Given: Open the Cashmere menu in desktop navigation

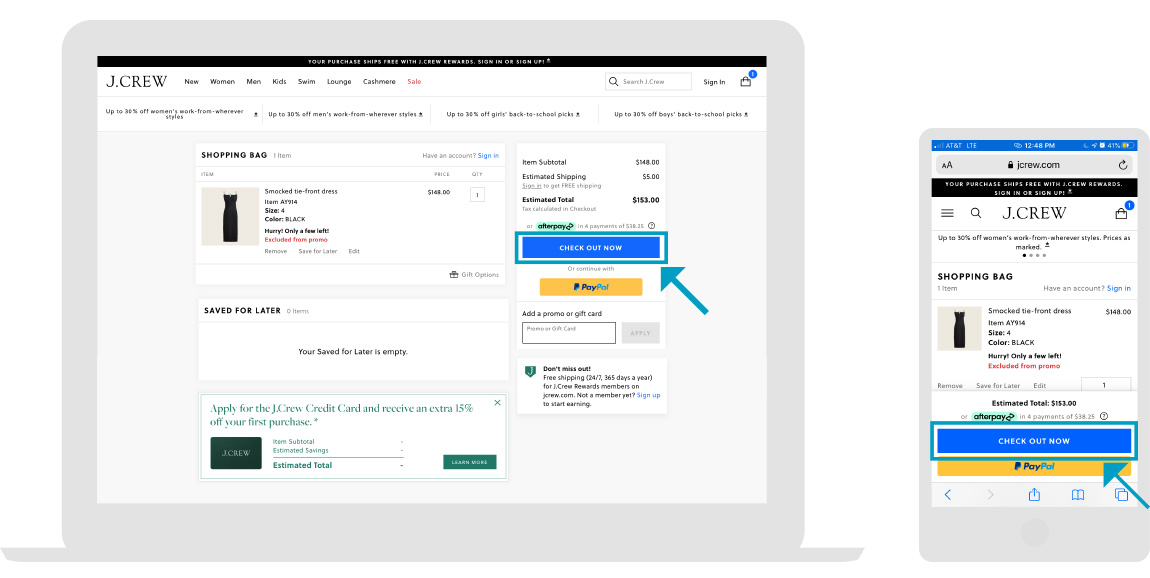Looking at the screenshot, I should (379, 81).
